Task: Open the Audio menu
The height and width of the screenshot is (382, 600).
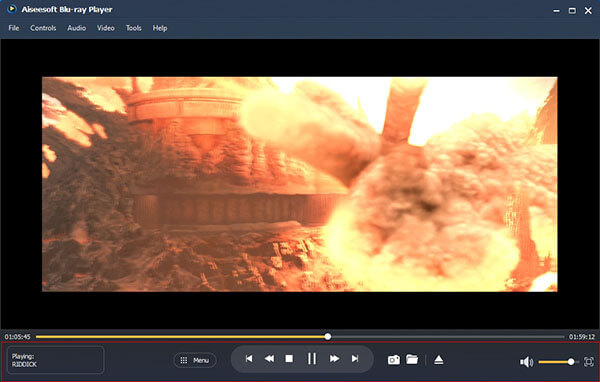Action: [x=77, y=28]
